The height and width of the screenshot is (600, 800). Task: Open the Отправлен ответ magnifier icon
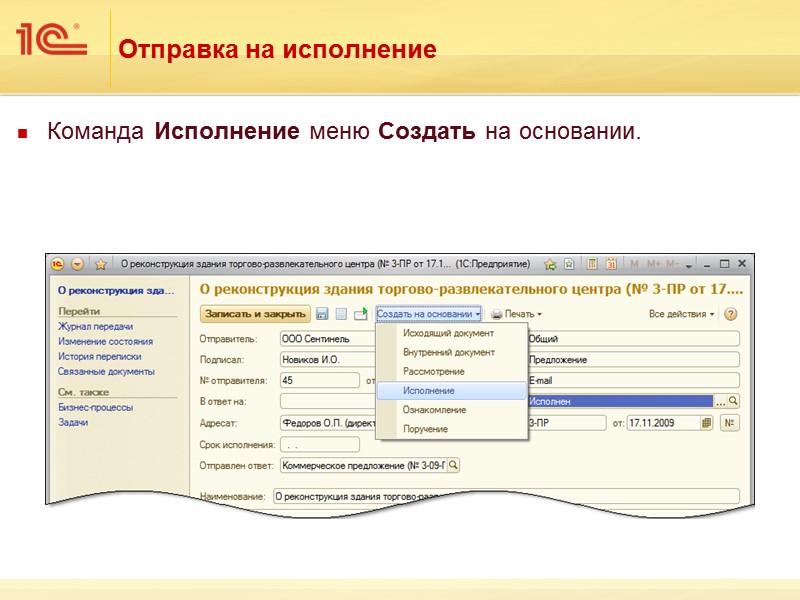click(x=453, y=465)
